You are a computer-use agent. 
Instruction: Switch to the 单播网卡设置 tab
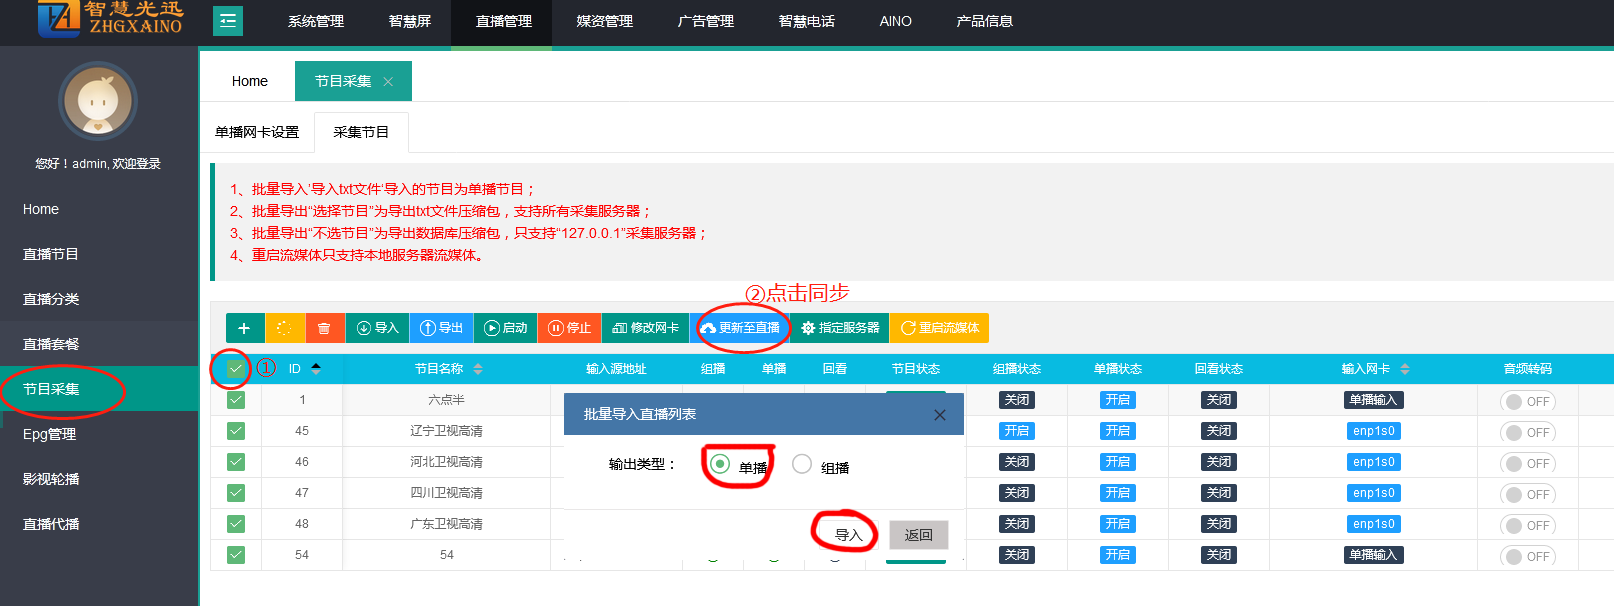257,132
